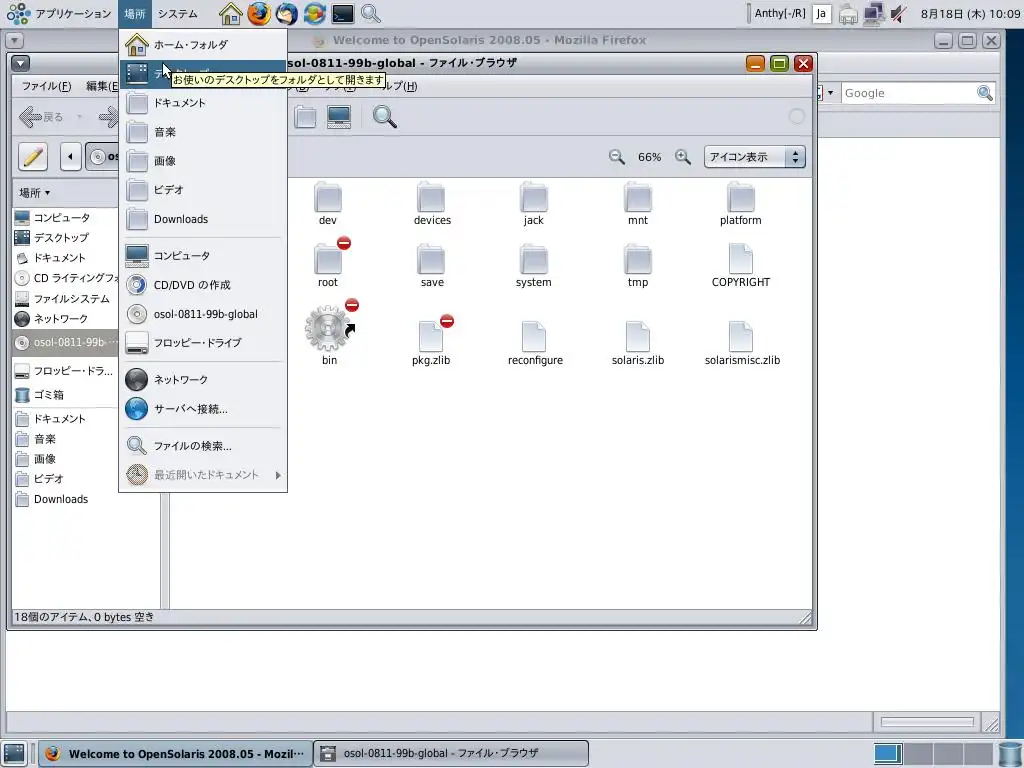
Task: Select 音楽 in the places menu
Action: (203, 132)
